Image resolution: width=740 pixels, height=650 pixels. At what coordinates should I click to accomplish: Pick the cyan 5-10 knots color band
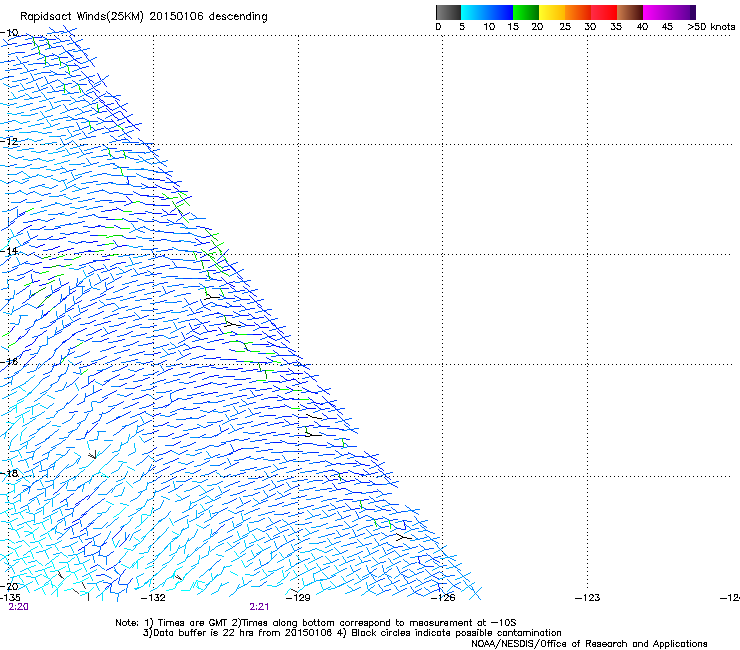coord(474,12)
